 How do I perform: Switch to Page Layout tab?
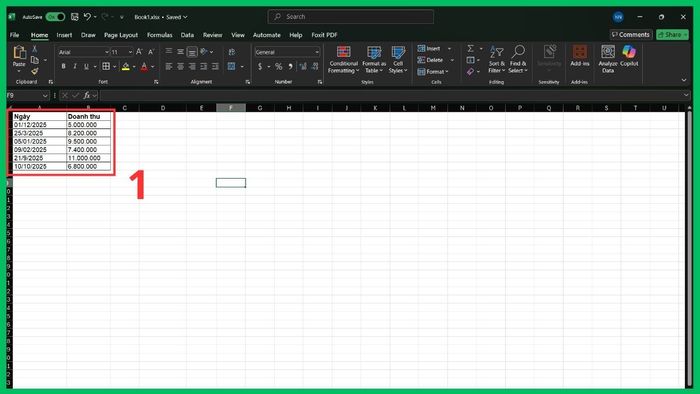tap(121, 35)
